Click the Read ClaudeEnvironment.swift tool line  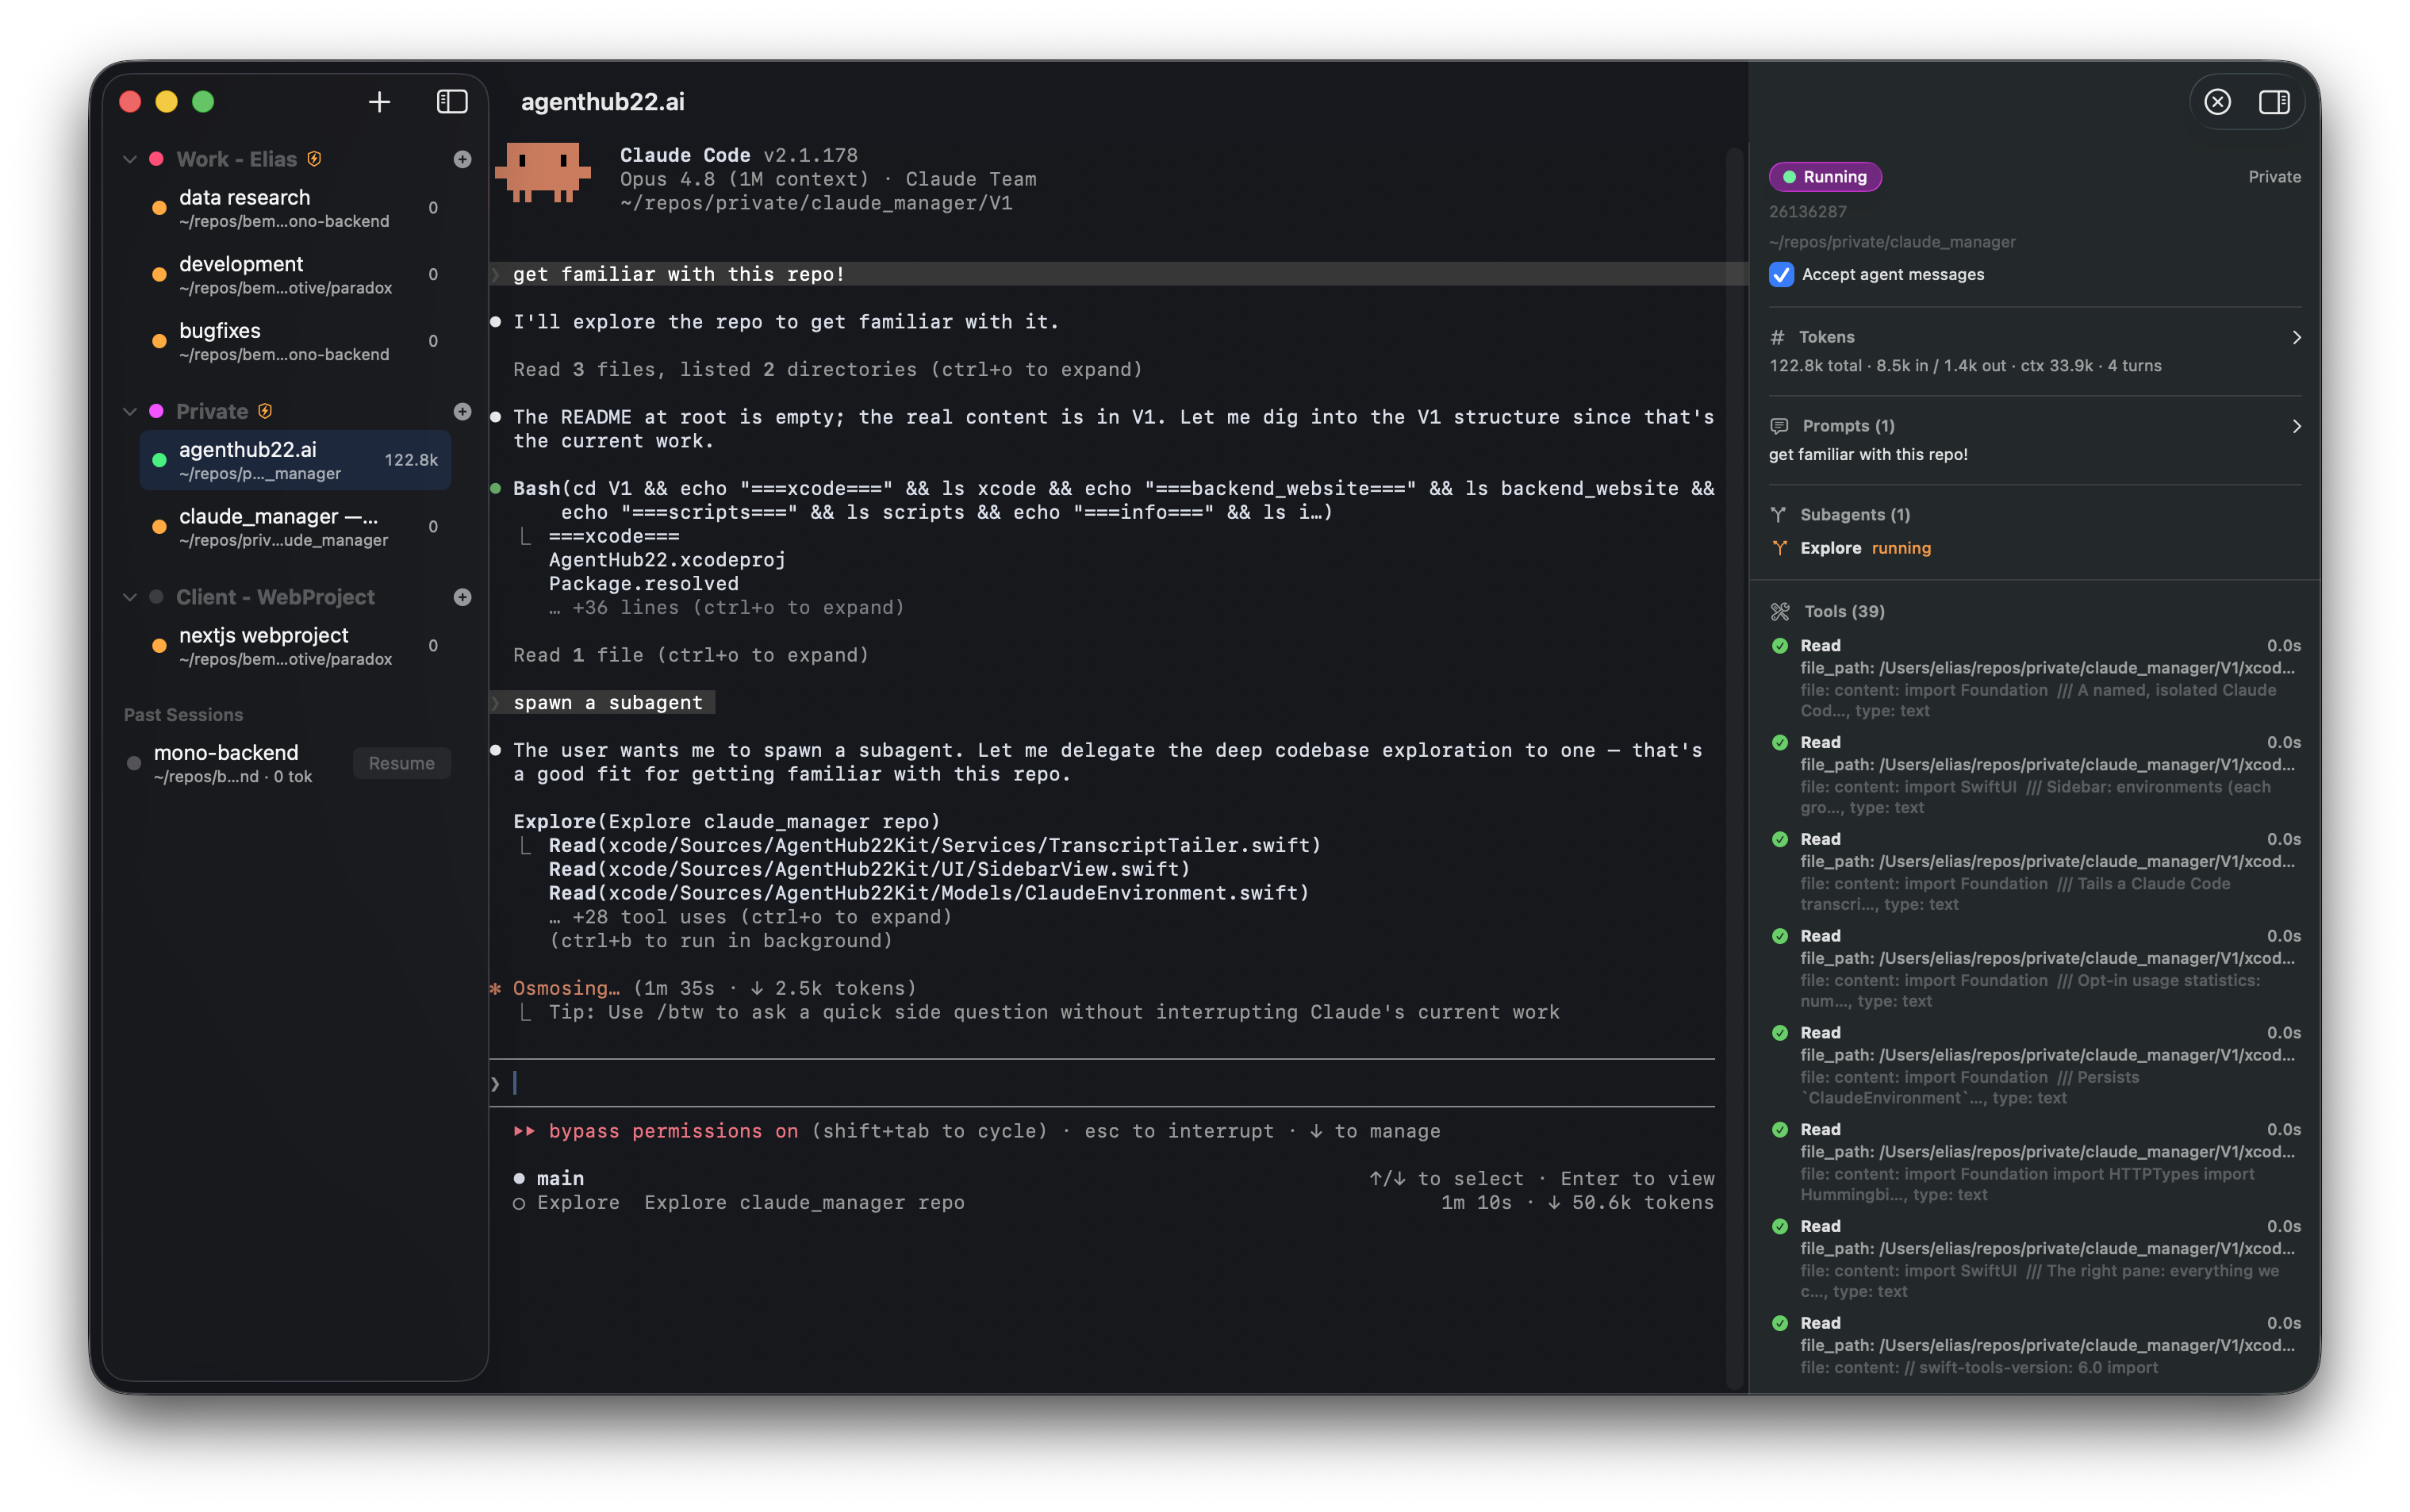point(928,893)
